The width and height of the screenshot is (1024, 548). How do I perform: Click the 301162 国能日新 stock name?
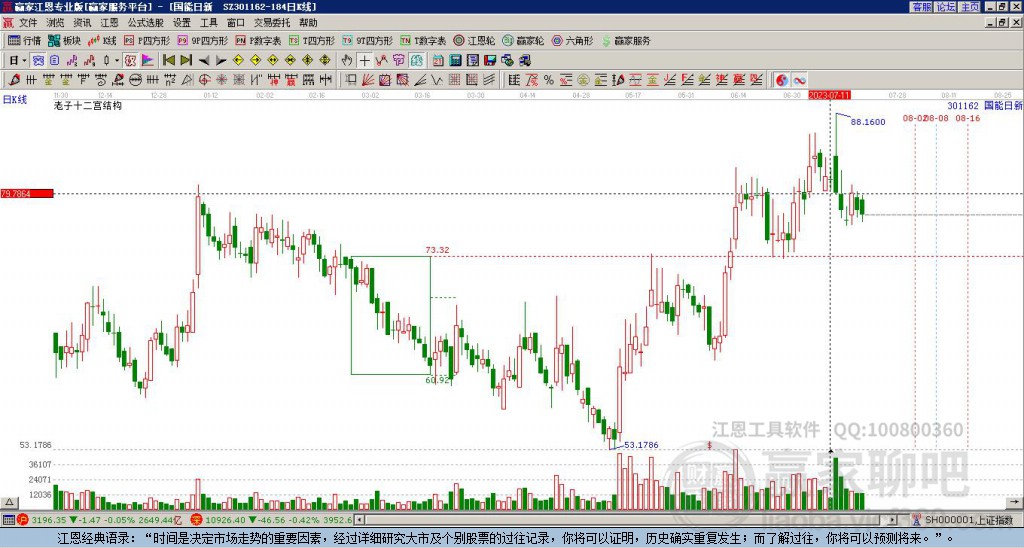[x=985, y=105]
